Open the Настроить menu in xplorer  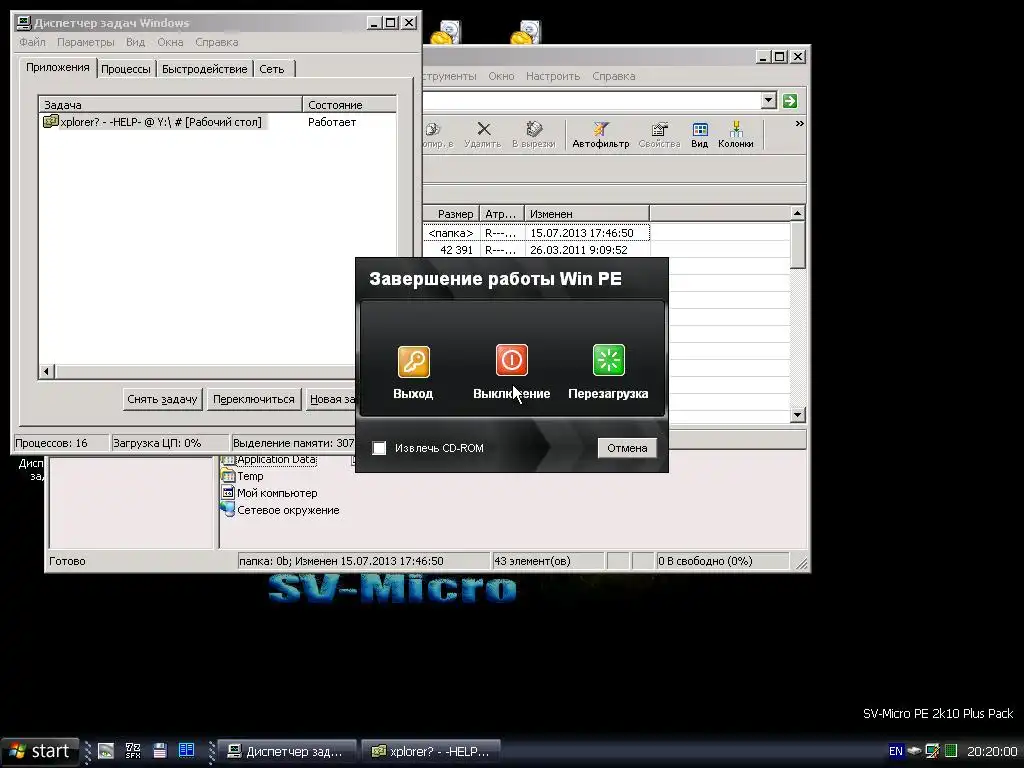(x=552, y=76)
